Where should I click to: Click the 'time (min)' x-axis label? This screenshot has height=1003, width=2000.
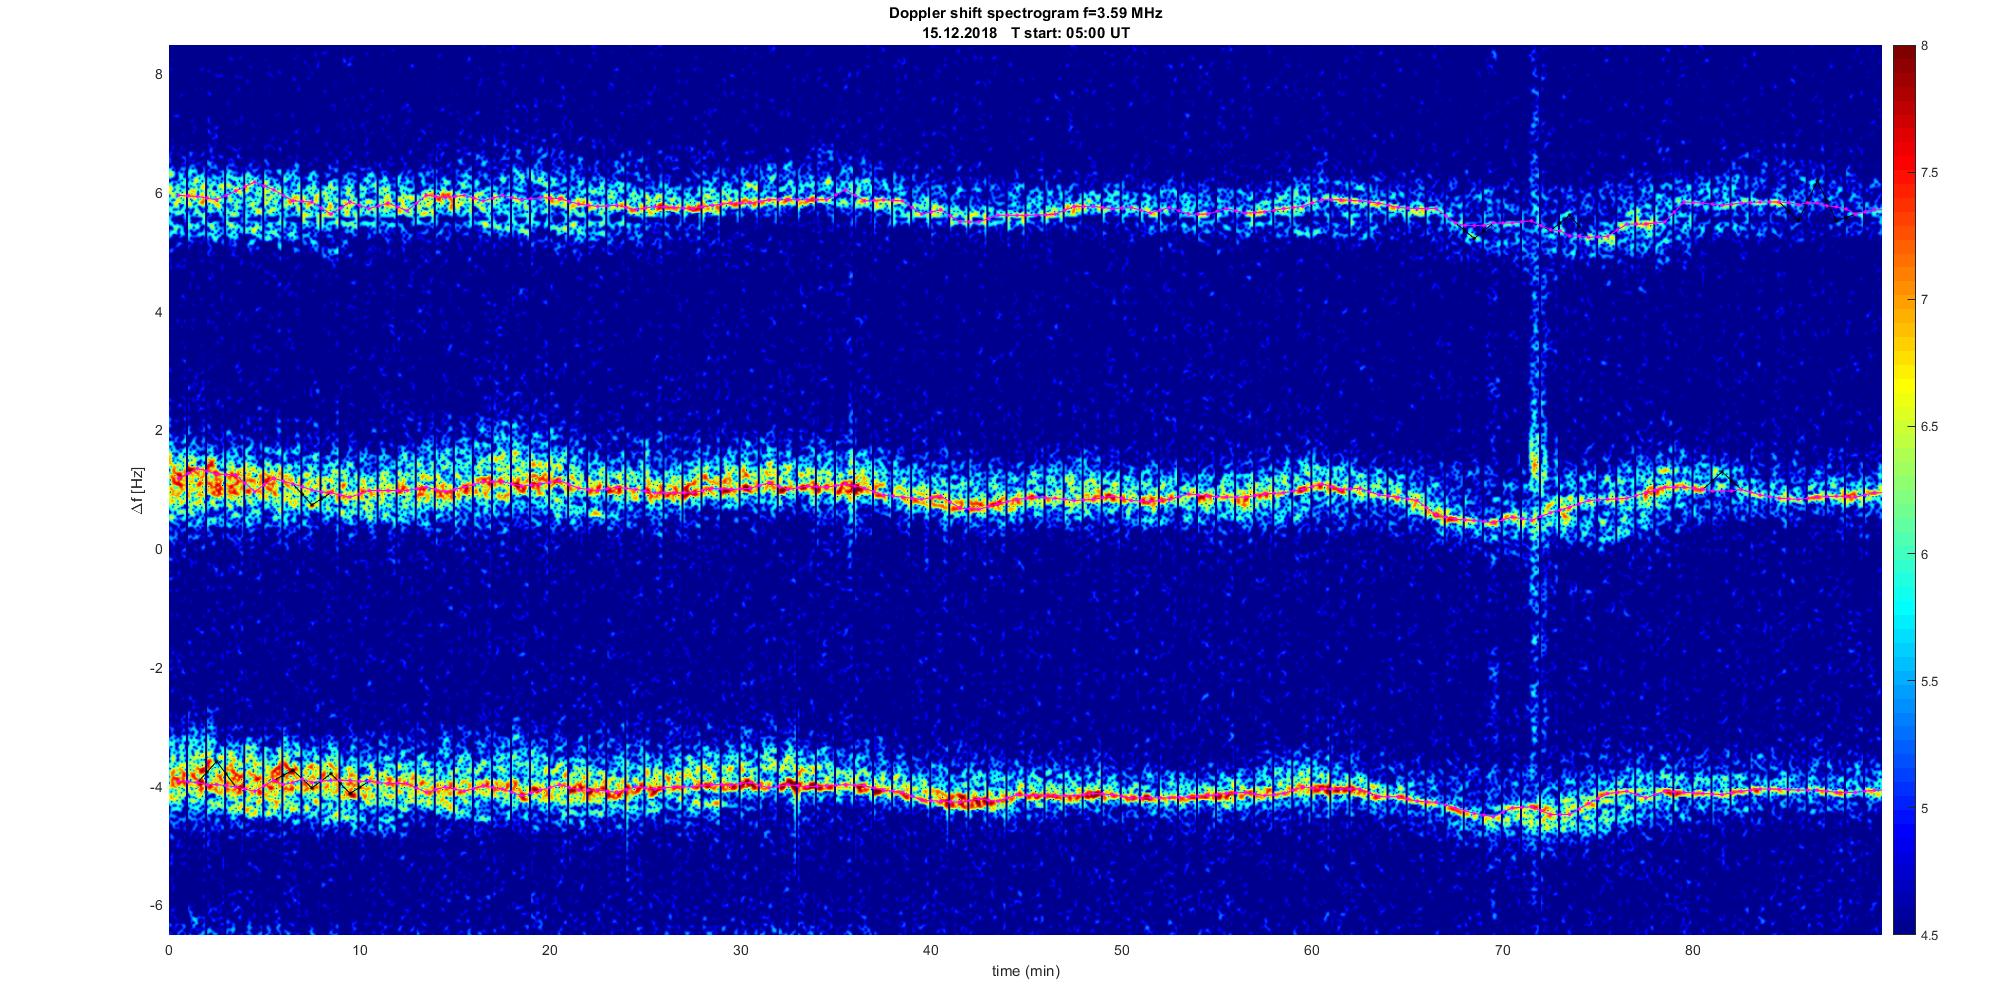[1026, 971]
